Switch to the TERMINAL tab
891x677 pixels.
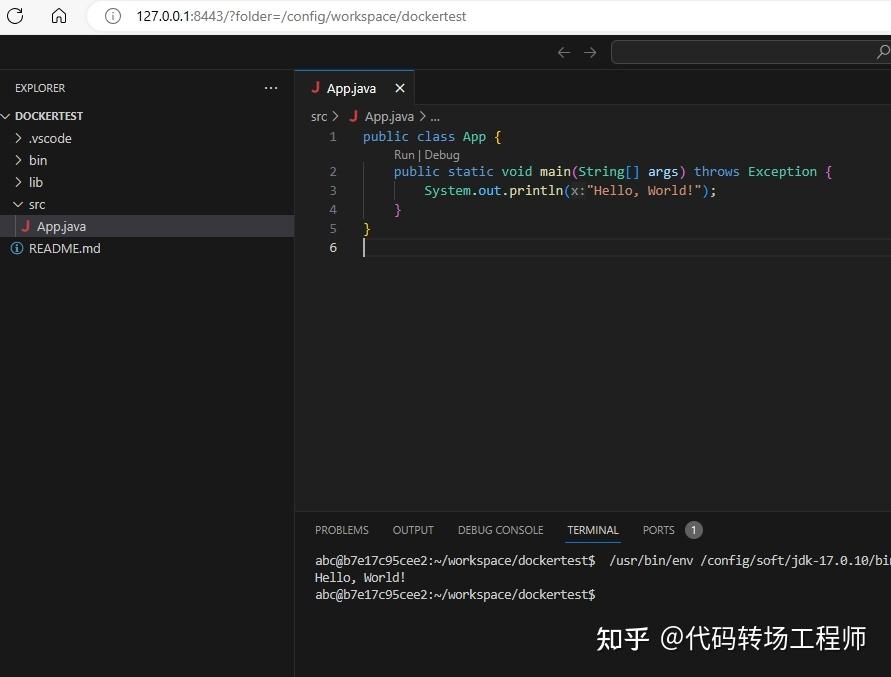pos(593,530)
